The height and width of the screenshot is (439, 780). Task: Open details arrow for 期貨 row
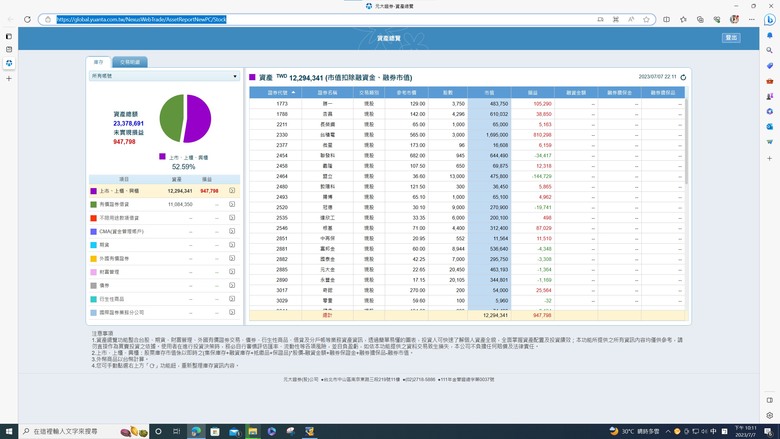click(232, 245)
